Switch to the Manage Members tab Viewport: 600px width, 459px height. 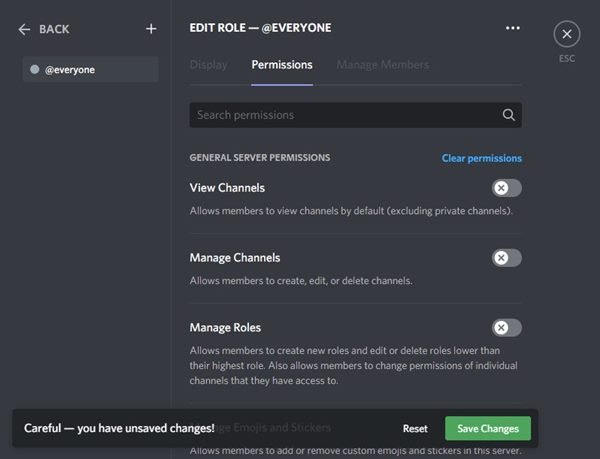click(383, 65)
